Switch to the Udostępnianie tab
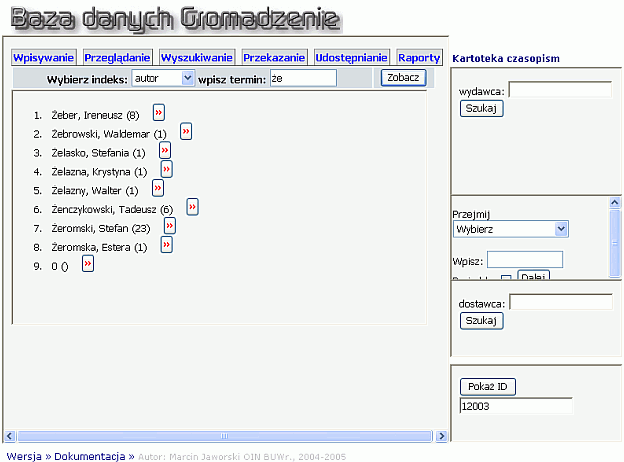 (x=351, y=58)
